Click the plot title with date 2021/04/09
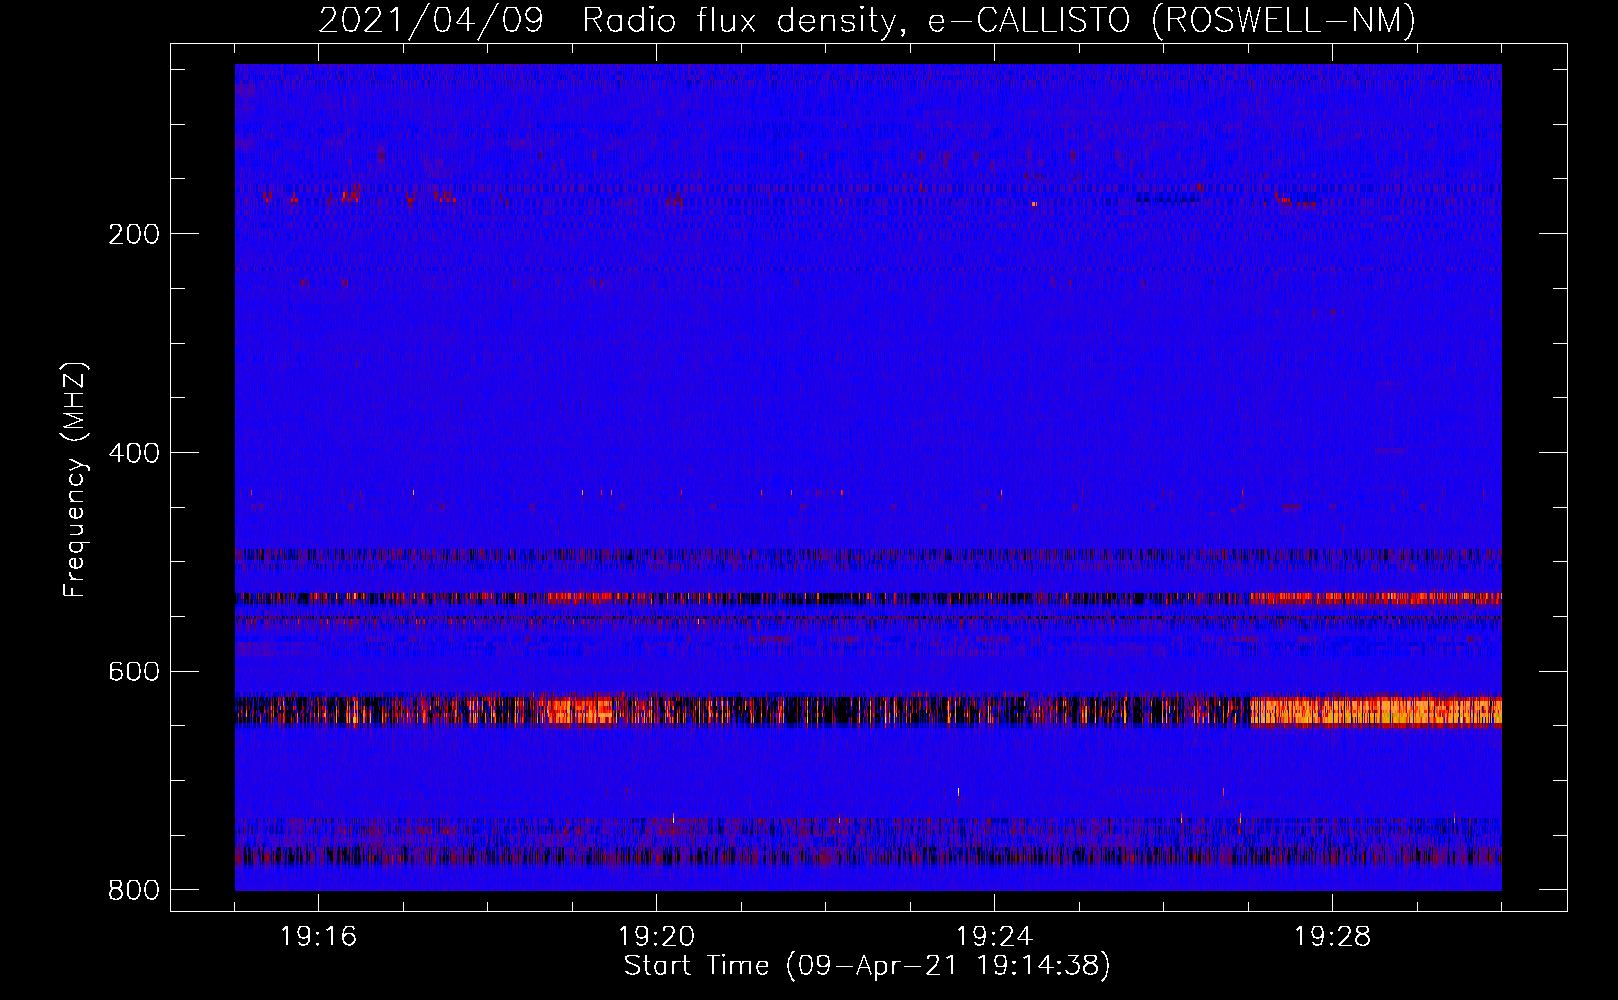The image size is (1618, 1000). click(x=867, y=20)
